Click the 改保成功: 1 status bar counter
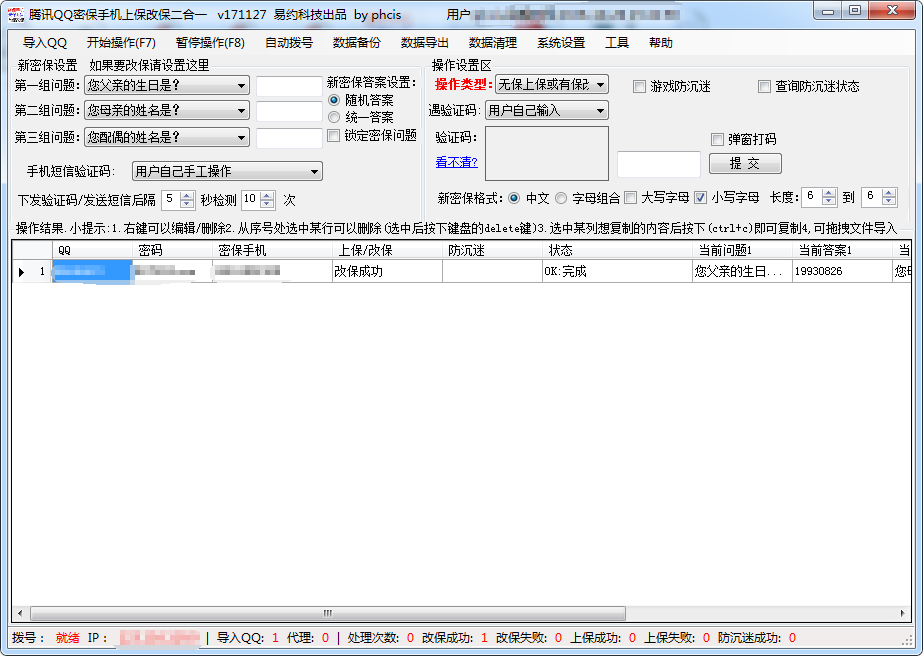The image size is (923, 656). tap(454, 638)
